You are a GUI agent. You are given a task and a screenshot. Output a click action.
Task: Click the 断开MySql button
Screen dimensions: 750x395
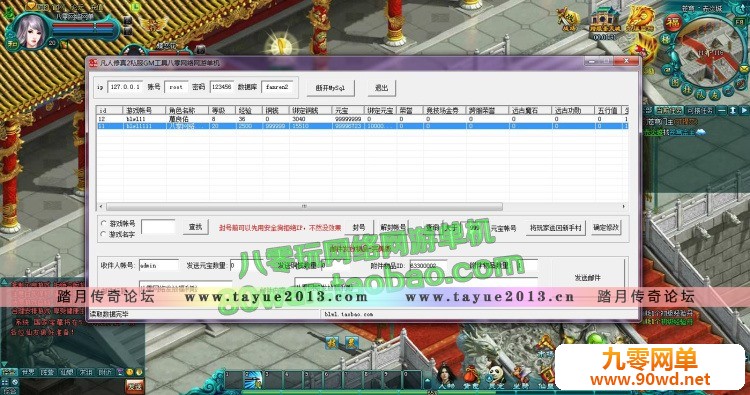331,88
